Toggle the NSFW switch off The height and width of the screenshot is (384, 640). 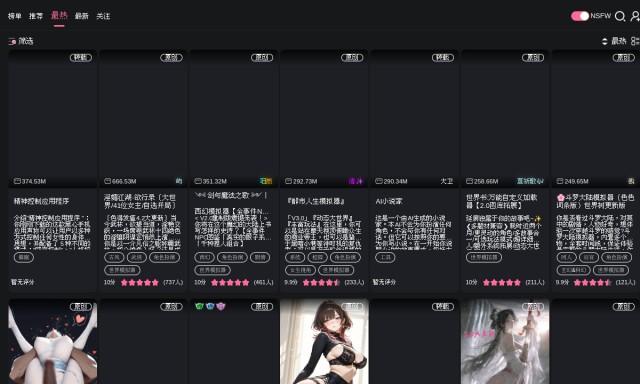coord(580,16)
